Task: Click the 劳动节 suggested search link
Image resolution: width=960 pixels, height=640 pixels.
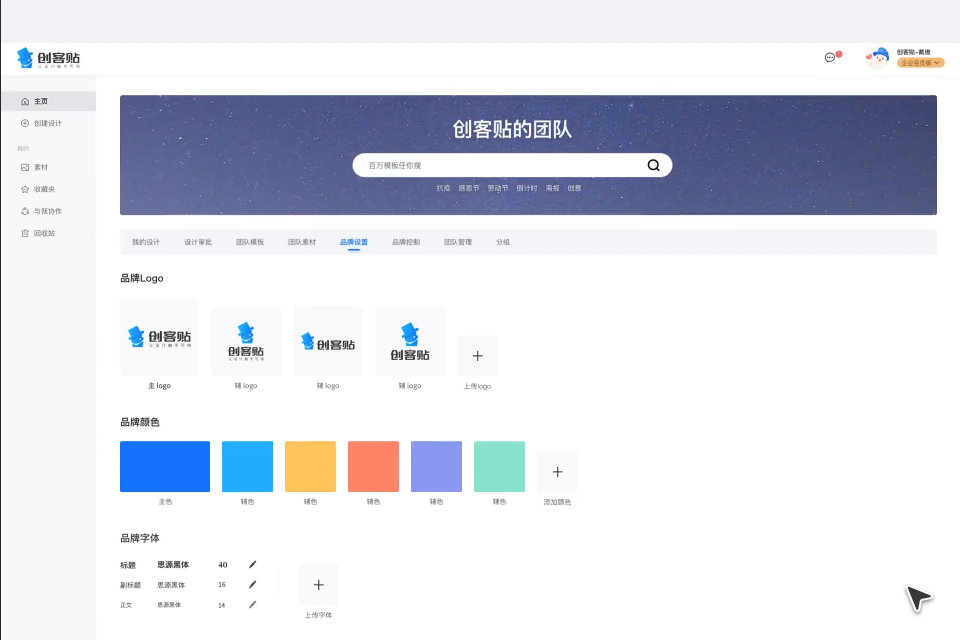Action: coord(498,188)
